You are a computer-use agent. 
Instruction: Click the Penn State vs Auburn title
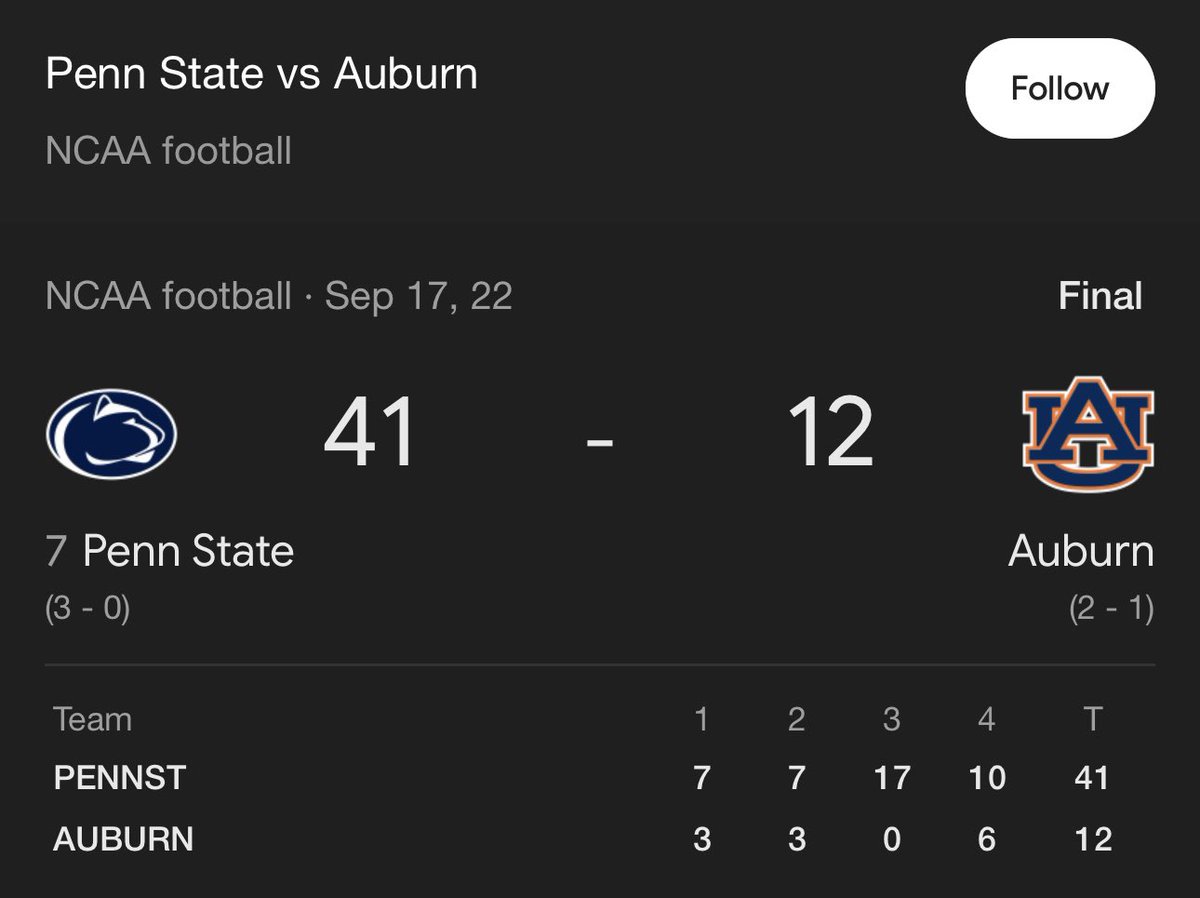point(262,74)
